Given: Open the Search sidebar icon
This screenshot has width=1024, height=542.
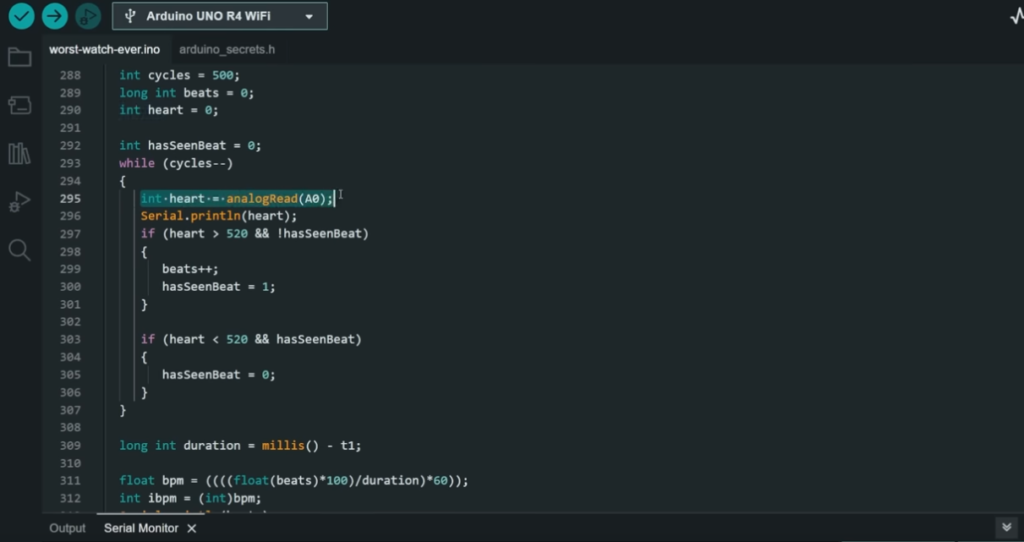Looking at the screenshot, I should pyautogui.click(x=20, y=249).
